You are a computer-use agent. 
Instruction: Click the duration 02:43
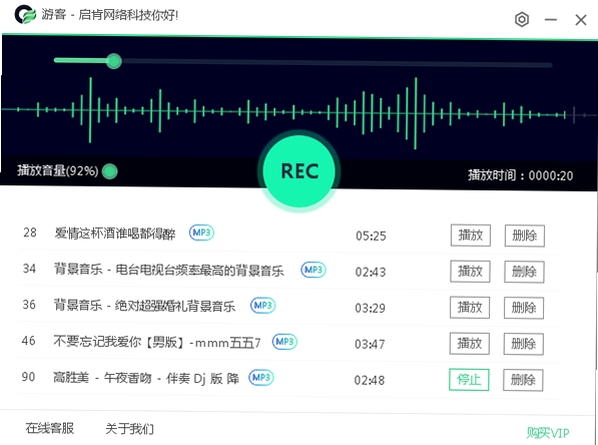point(370,272)
